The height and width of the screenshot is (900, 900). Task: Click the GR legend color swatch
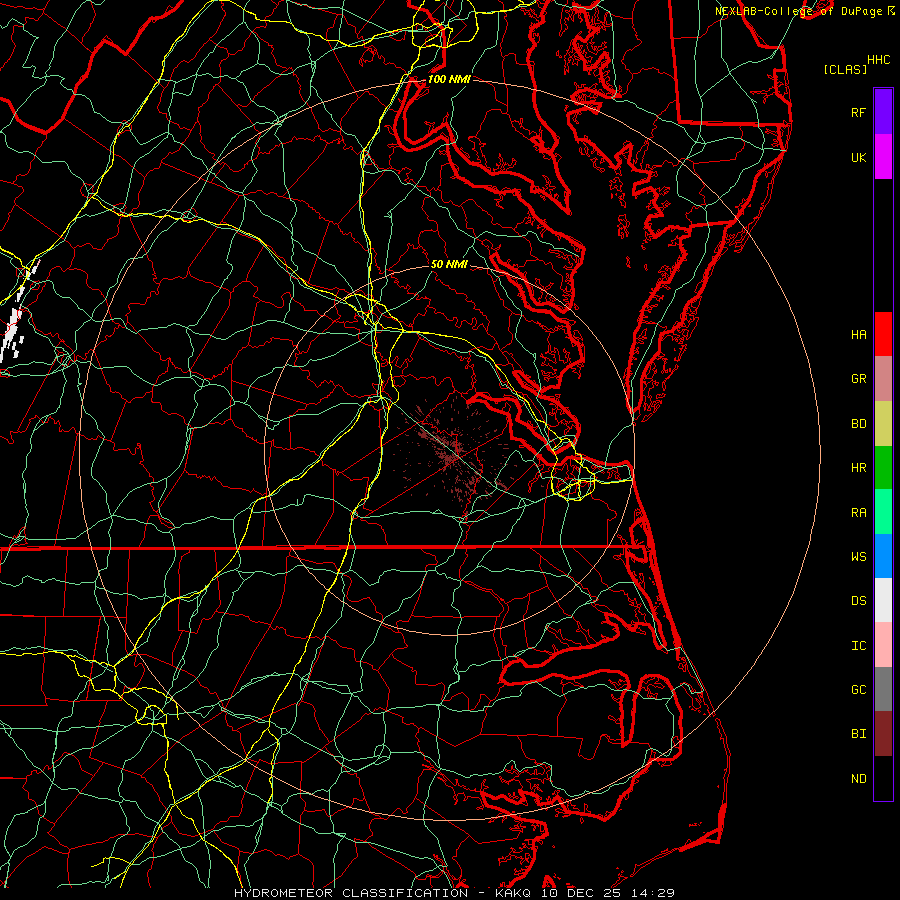(x=883, y=379)
